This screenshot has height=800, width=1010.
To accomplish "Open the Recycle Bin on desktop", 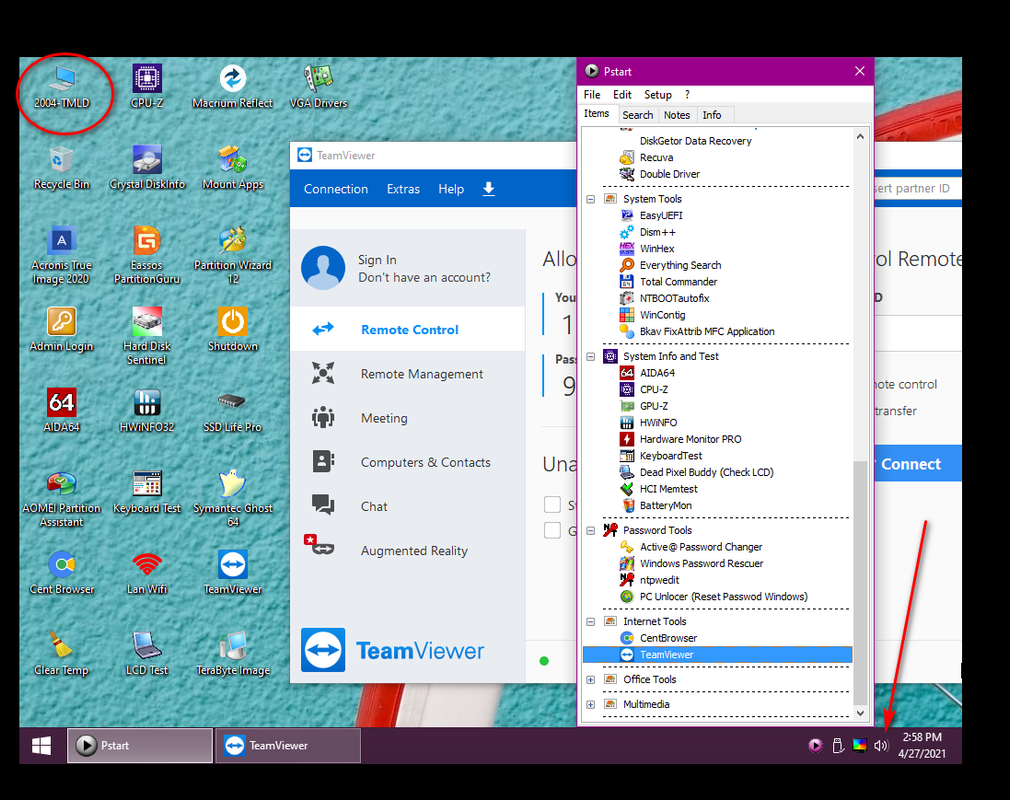I will (x=62, y=168).
